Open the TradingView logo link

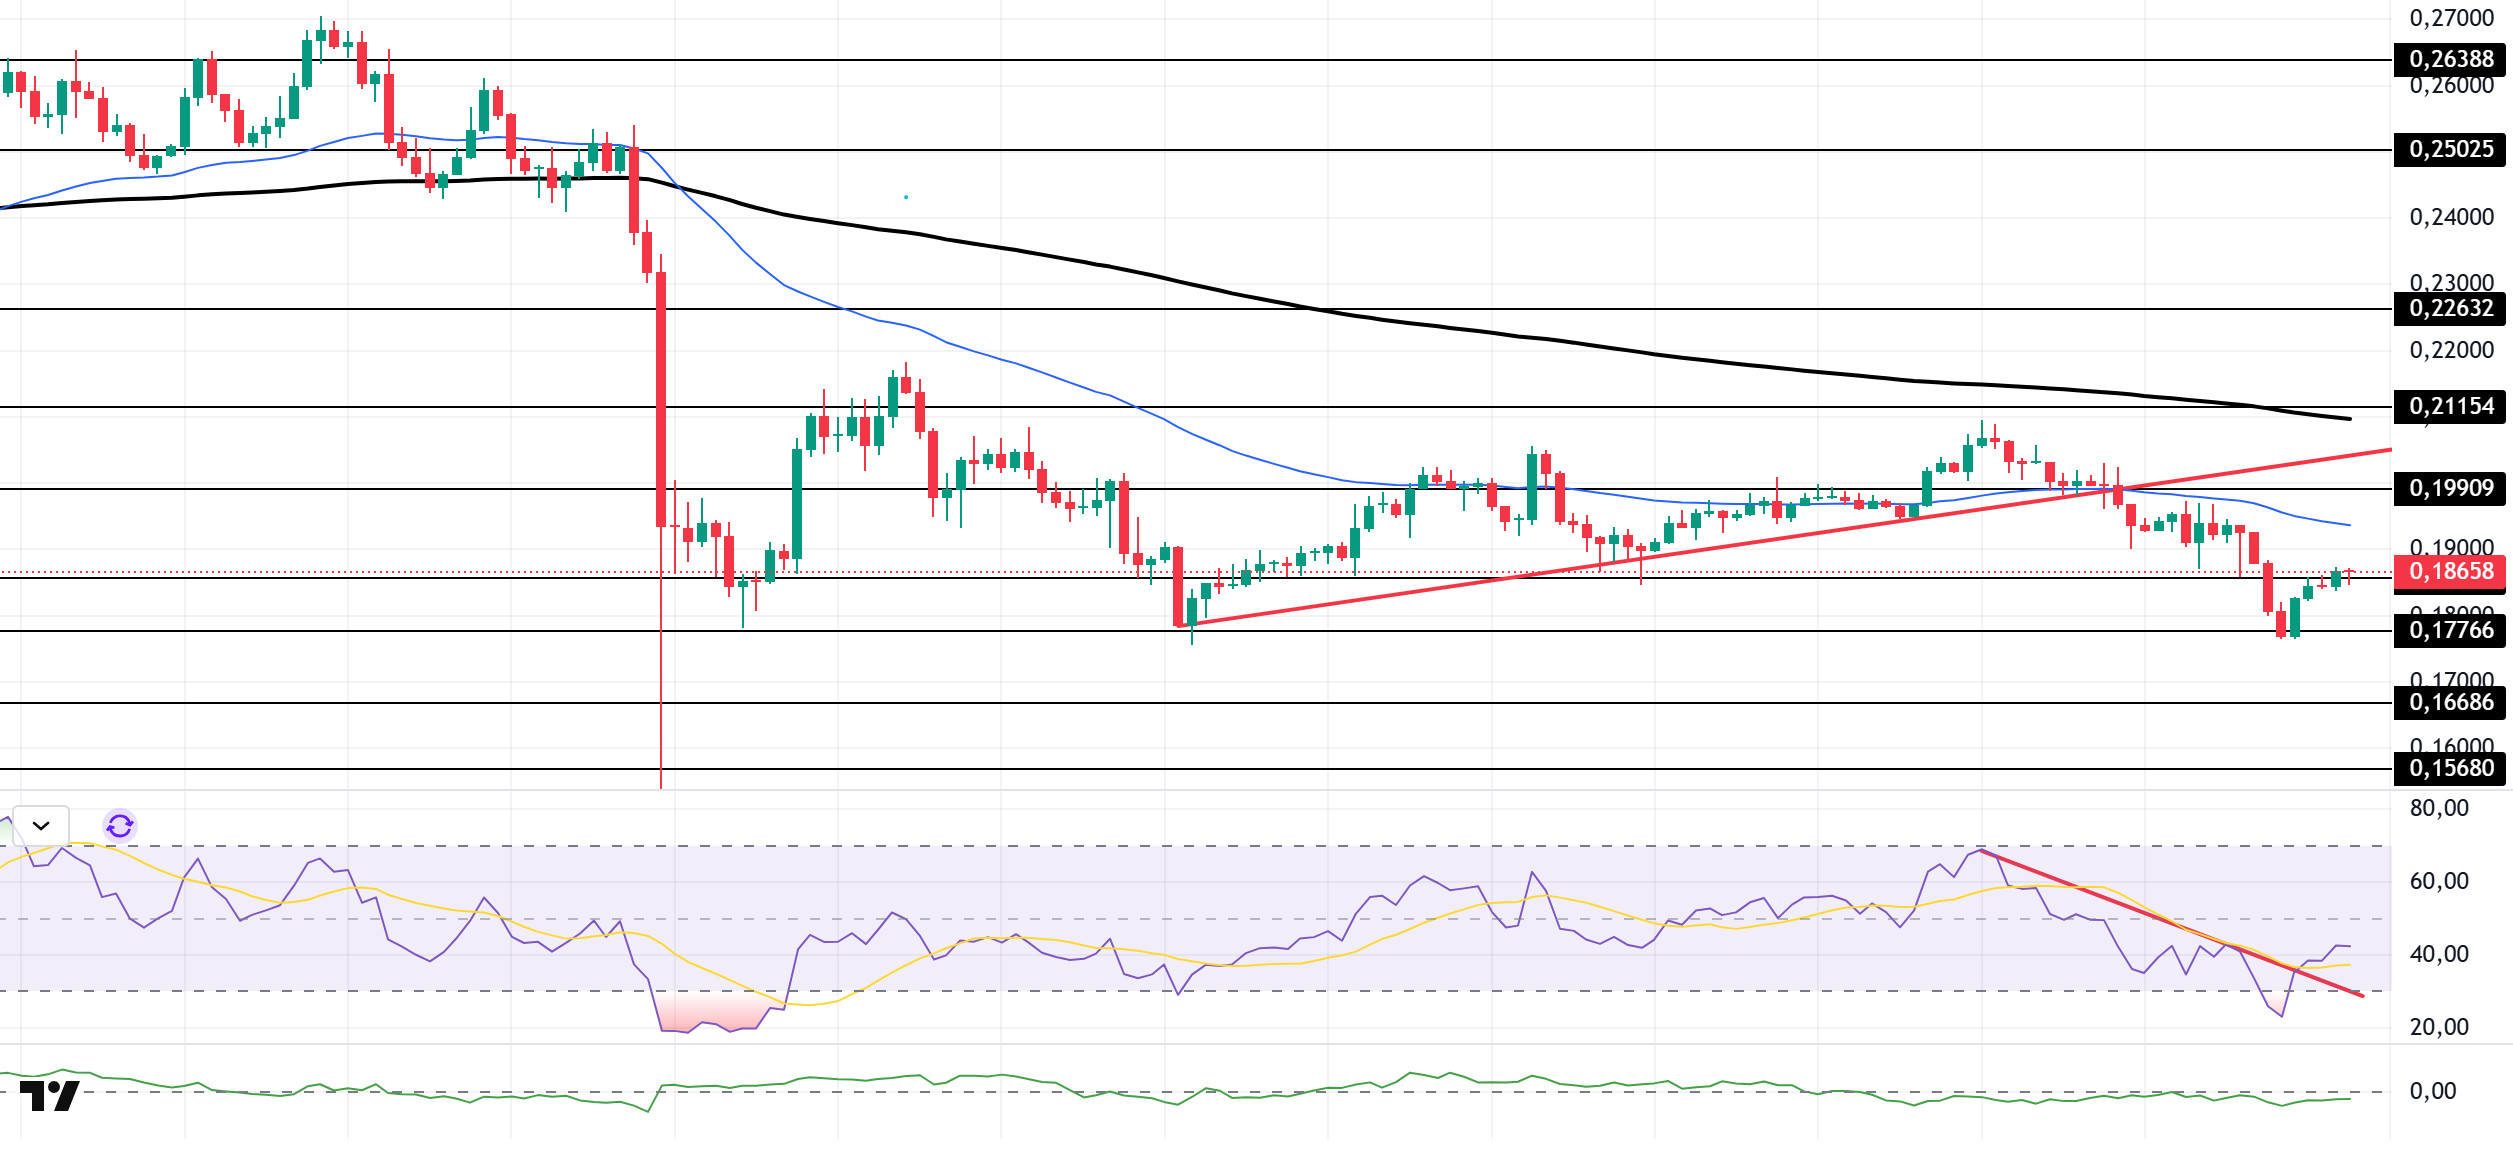[49, 1096]
